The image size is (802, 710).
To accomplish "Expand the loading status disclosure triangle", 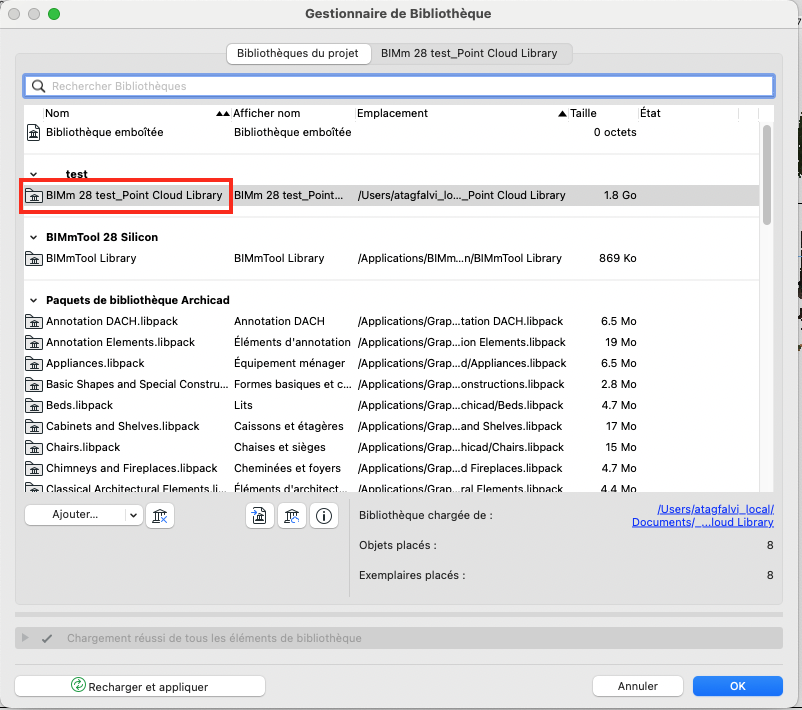I will pyautogui.click(x=25, y=638).
